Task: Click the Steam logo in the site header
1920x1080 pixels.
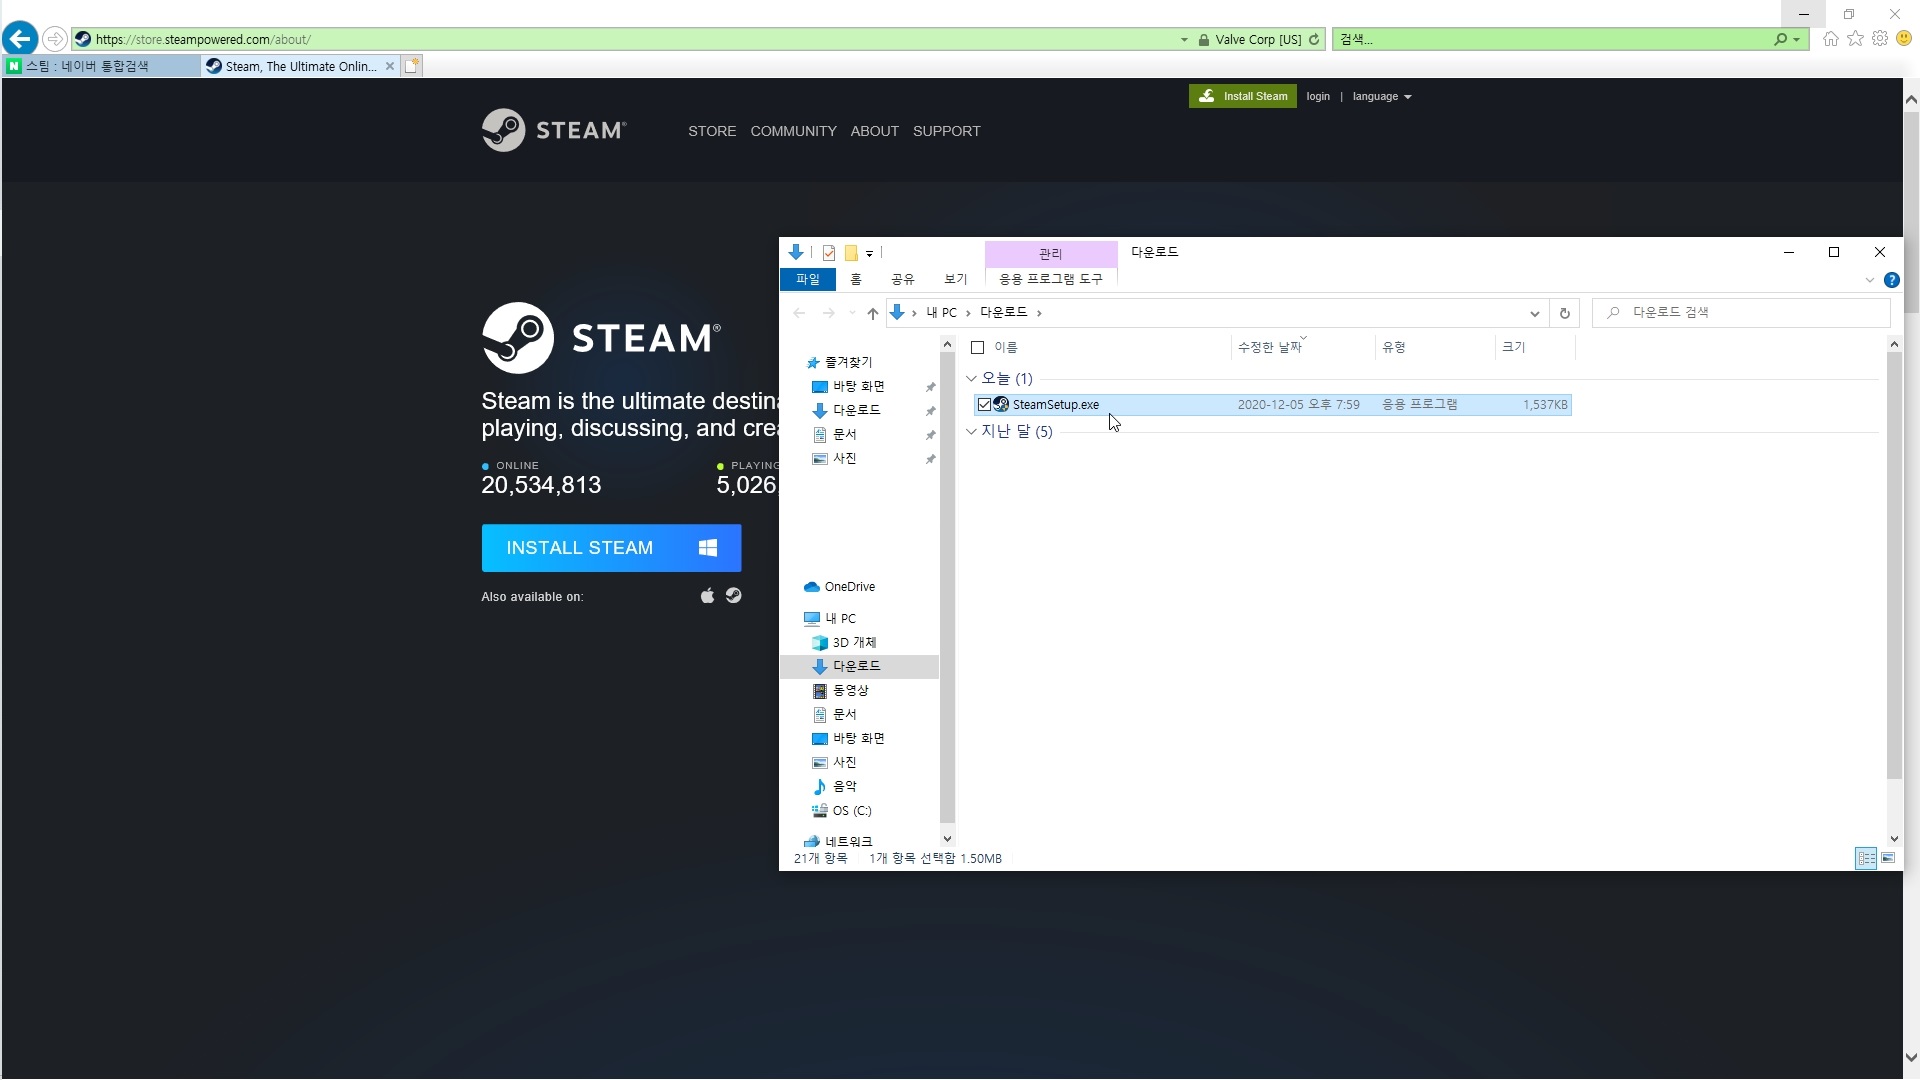Action: pyautogui.click(x=554, y=130)
